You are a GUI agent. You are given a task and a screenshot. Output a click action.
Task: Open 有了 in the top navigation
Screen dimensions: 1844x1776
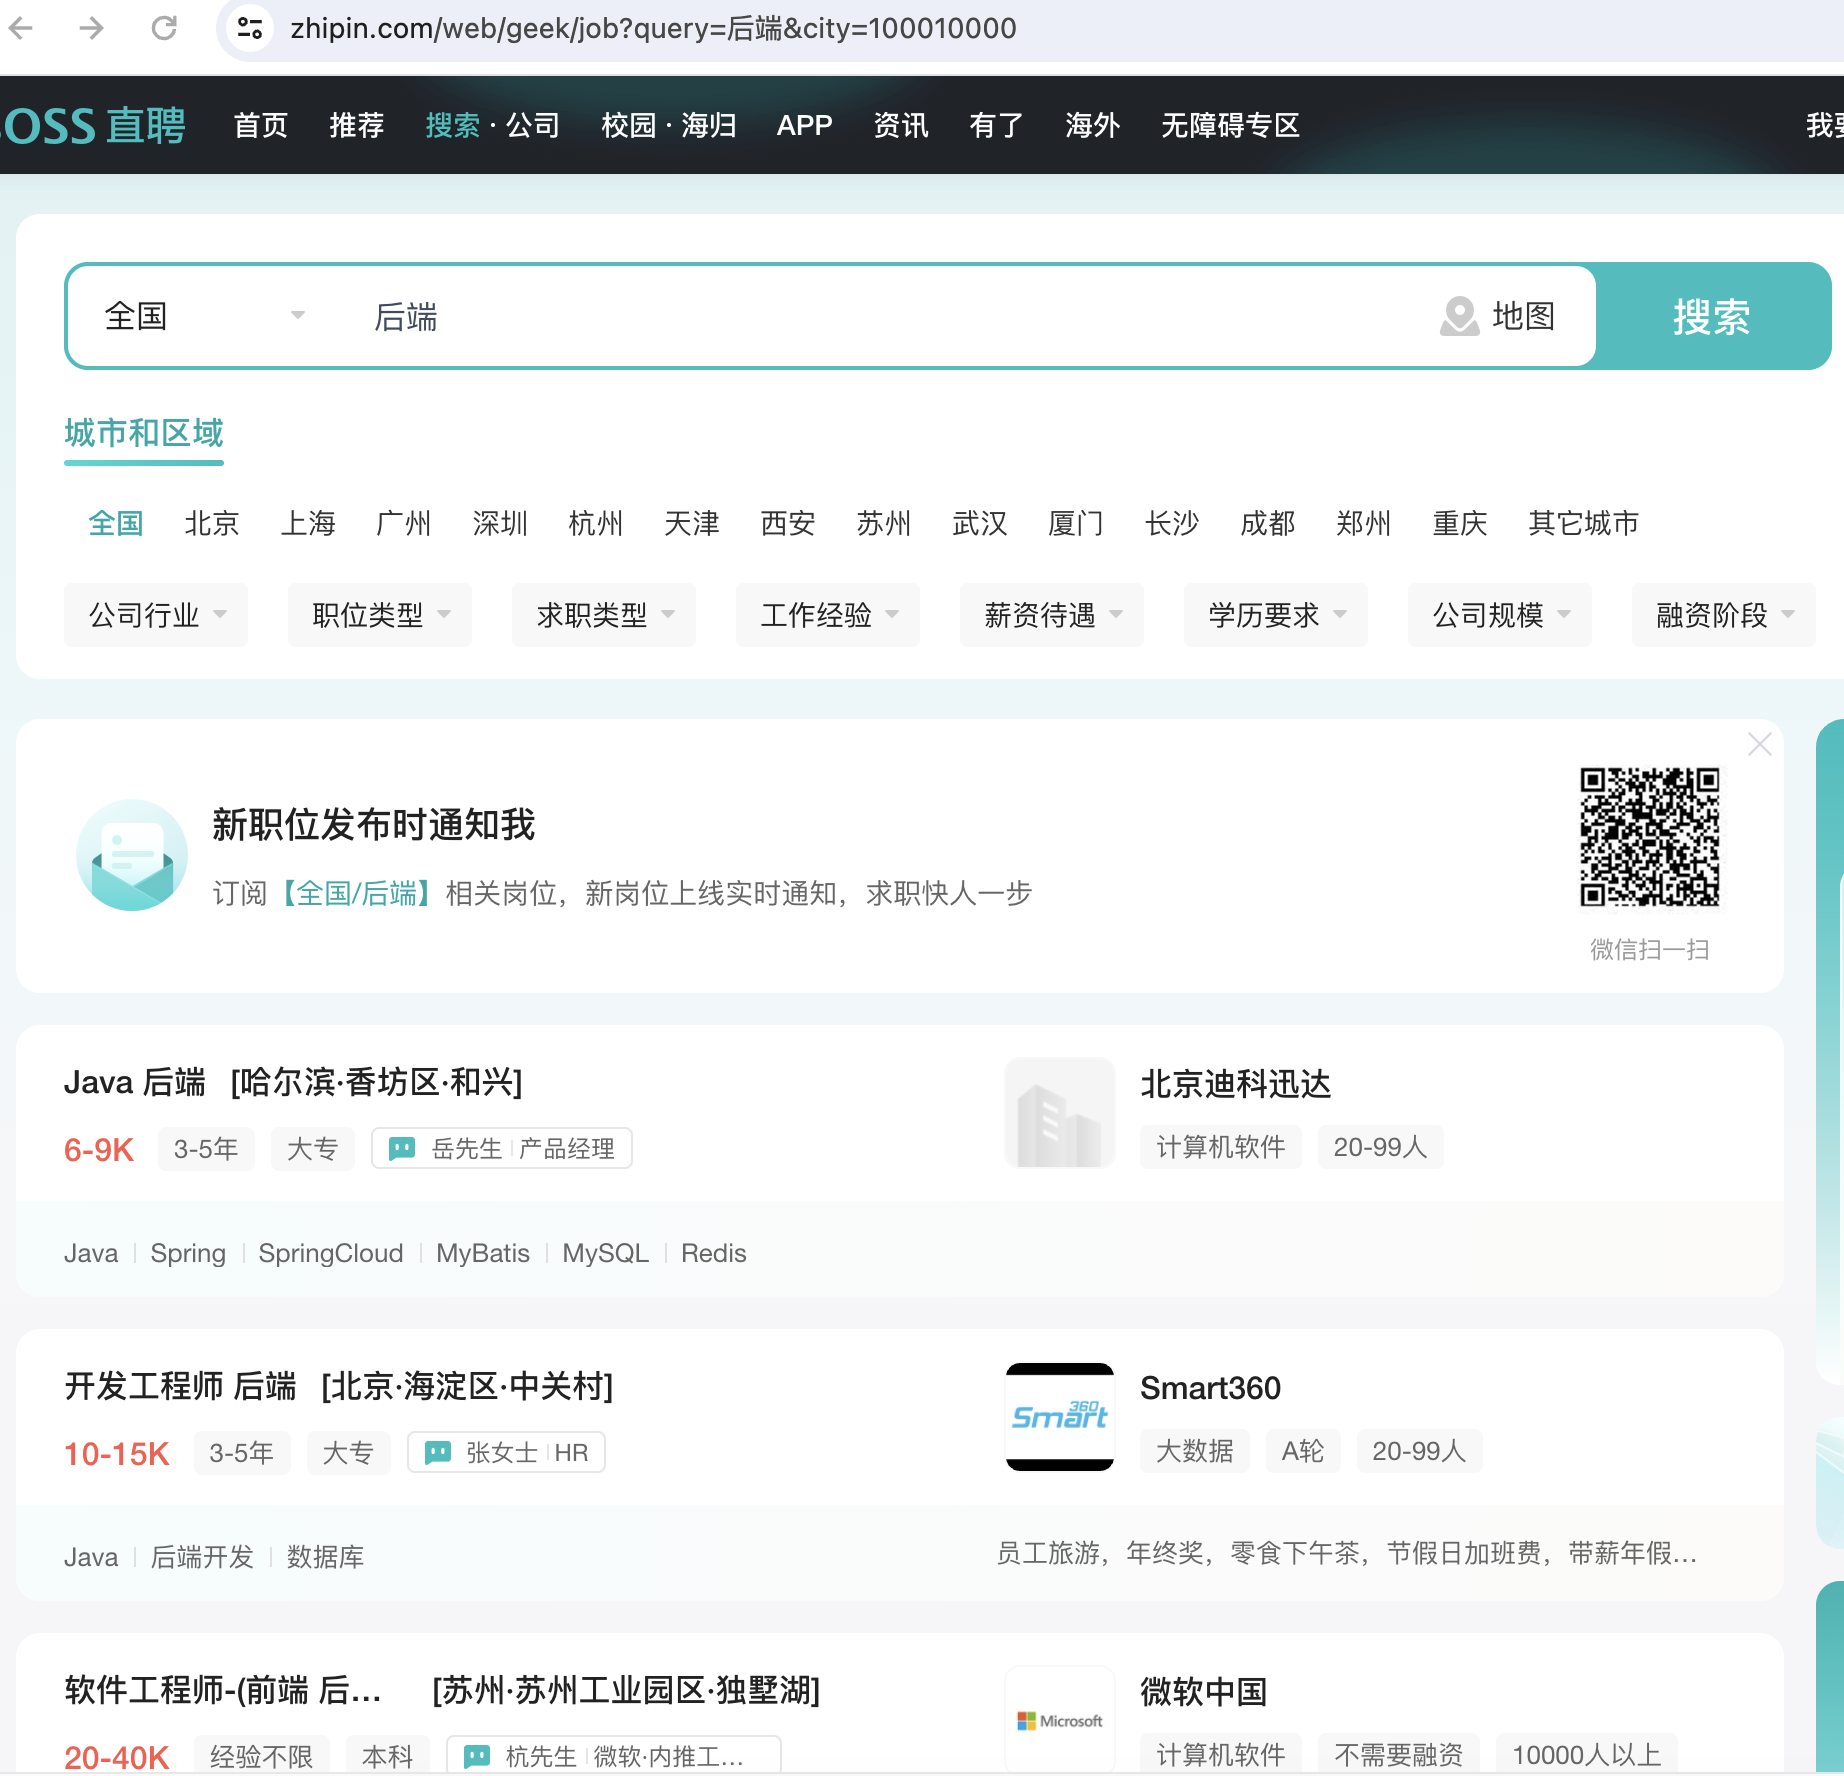pos(997,125)
